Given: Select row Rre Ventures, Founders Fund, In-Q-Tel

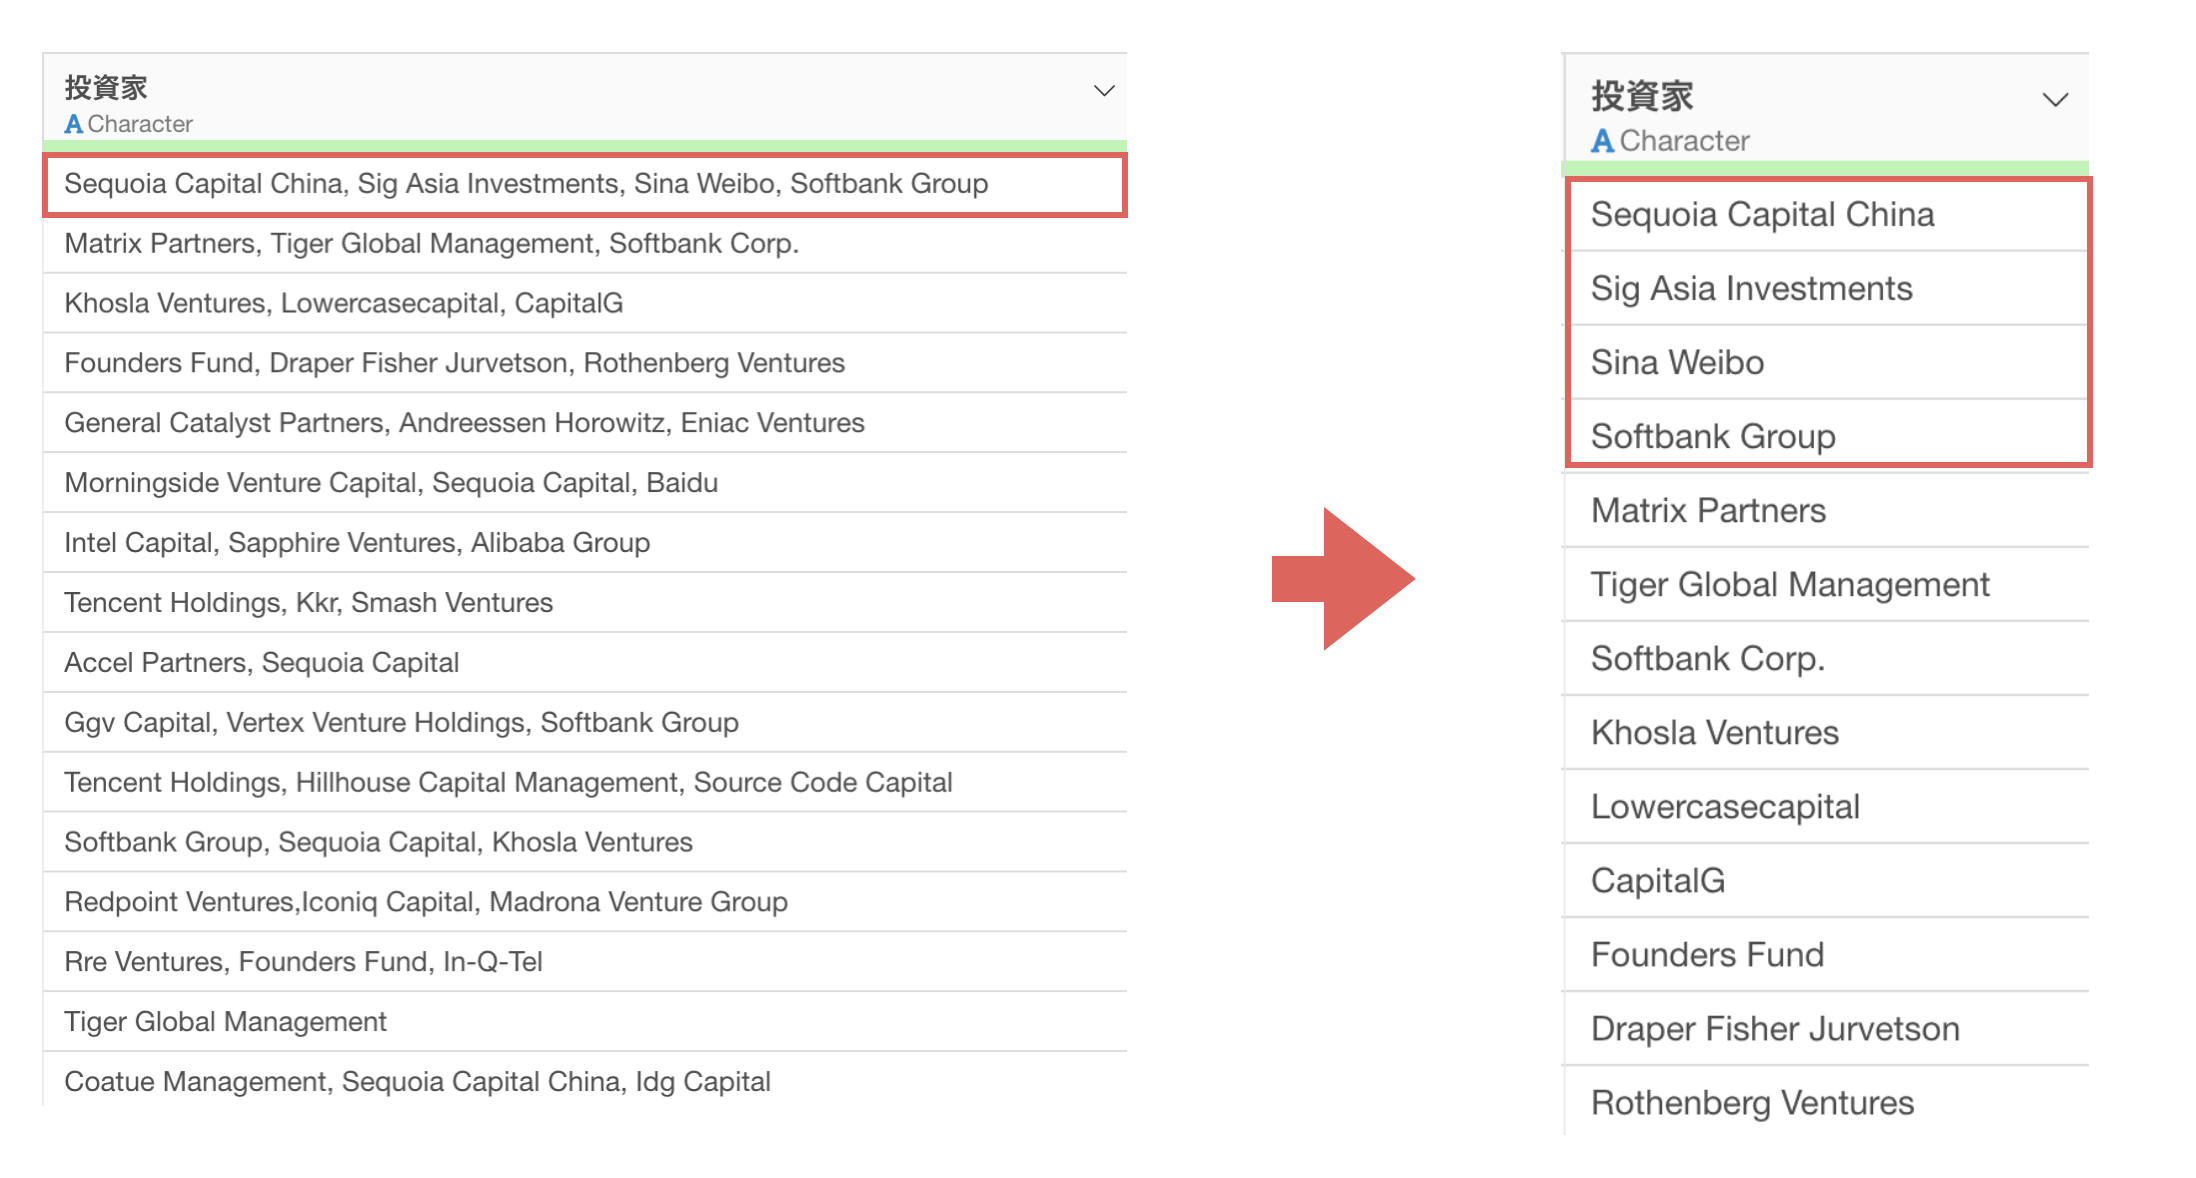Looking at the screenshot, I should pos(585,962).
